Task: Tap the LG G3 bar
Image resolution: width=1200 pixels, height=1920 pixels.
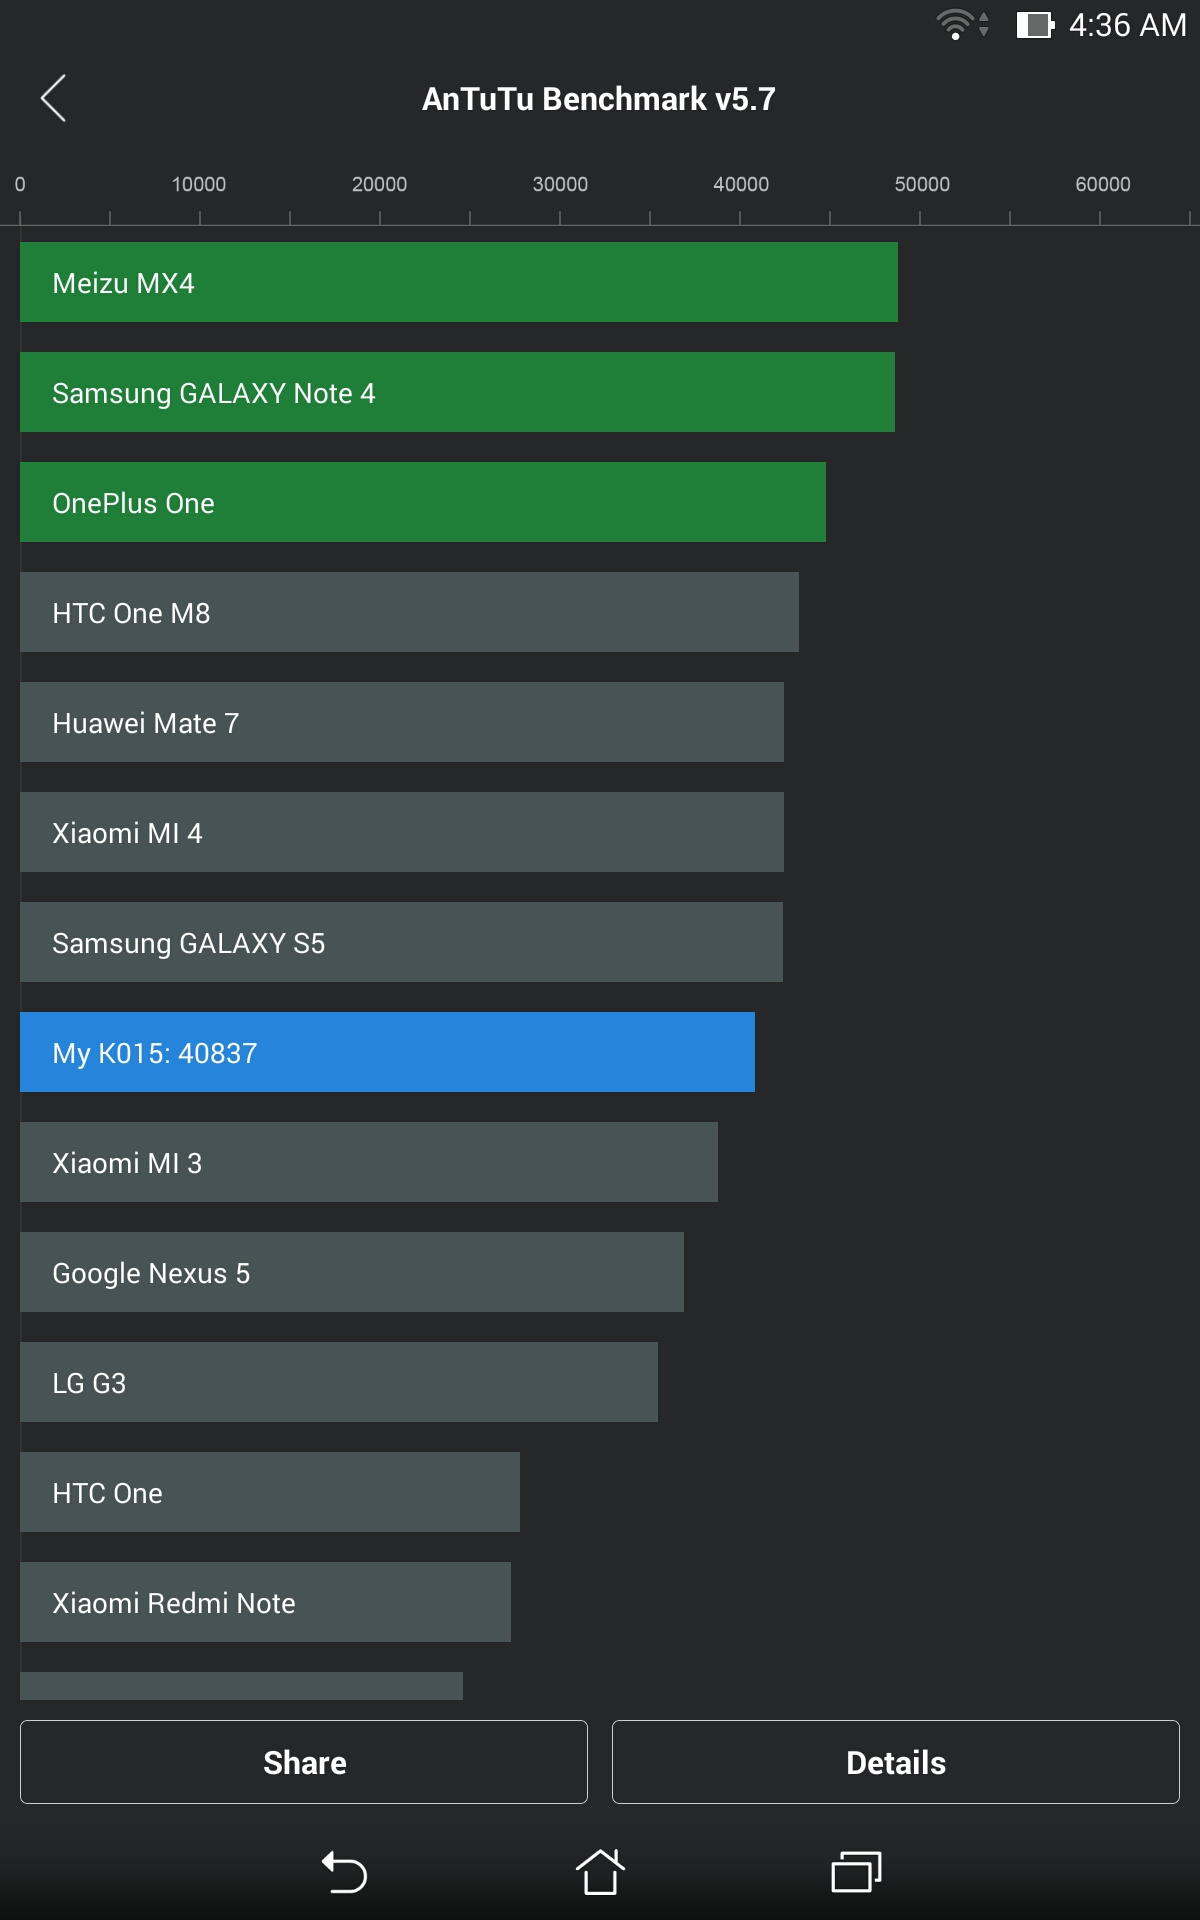Action: 339,1382
